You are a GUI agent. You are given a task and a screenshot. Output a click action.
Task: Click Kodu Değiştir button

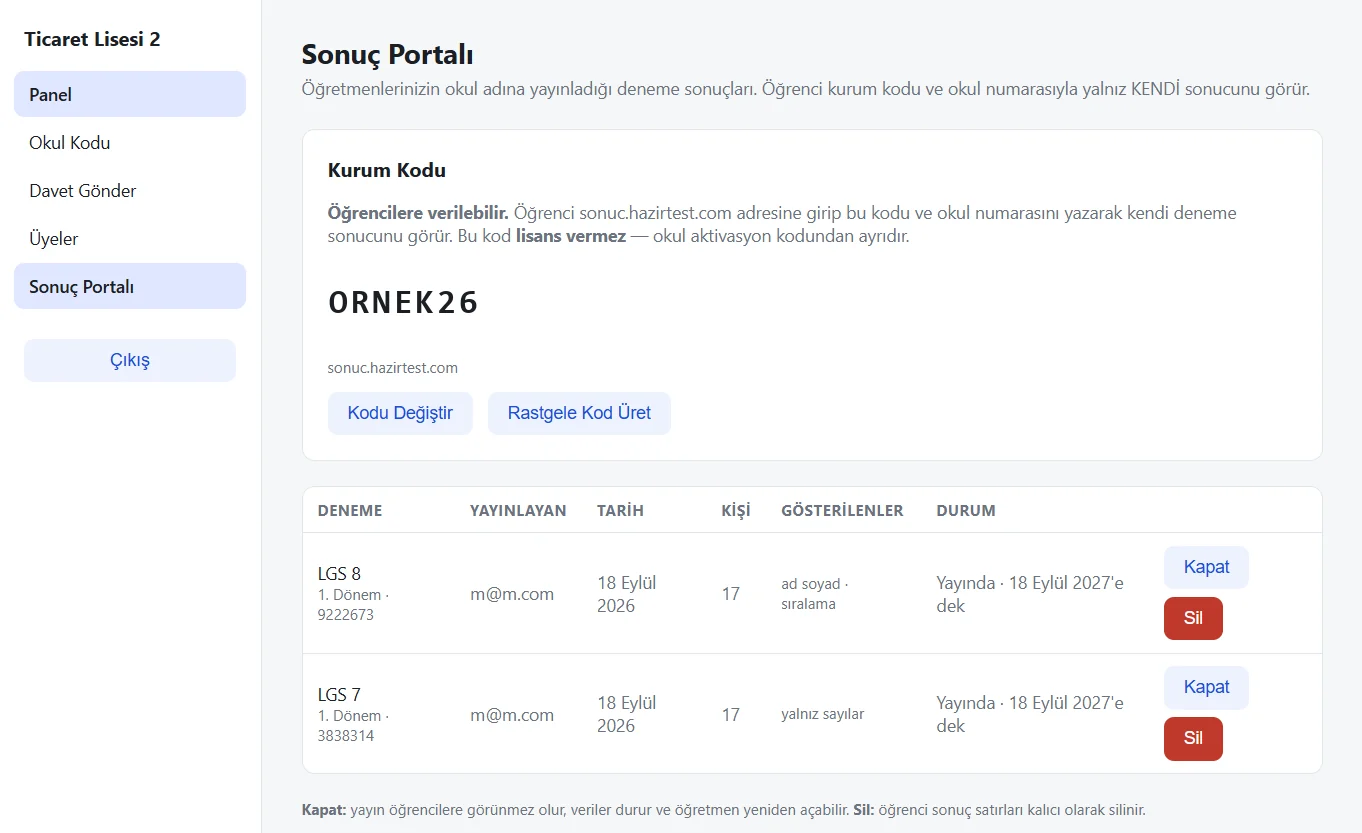coord(400,413)
